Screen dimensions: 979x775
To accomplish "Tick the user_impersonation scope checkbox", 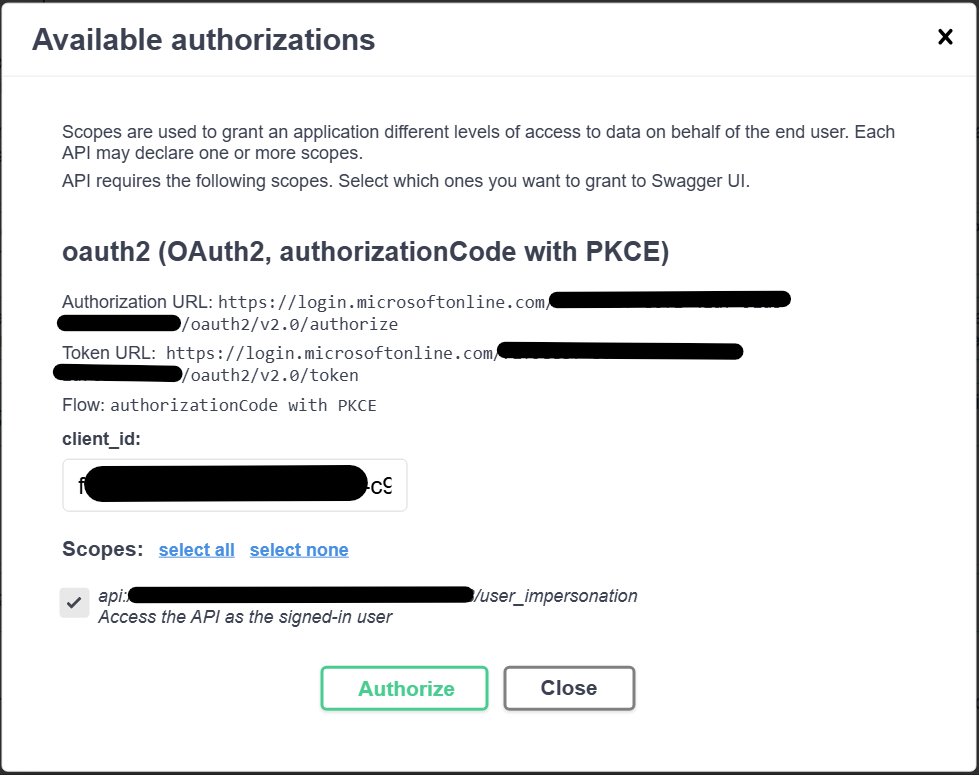I will [x=74, y=603].
